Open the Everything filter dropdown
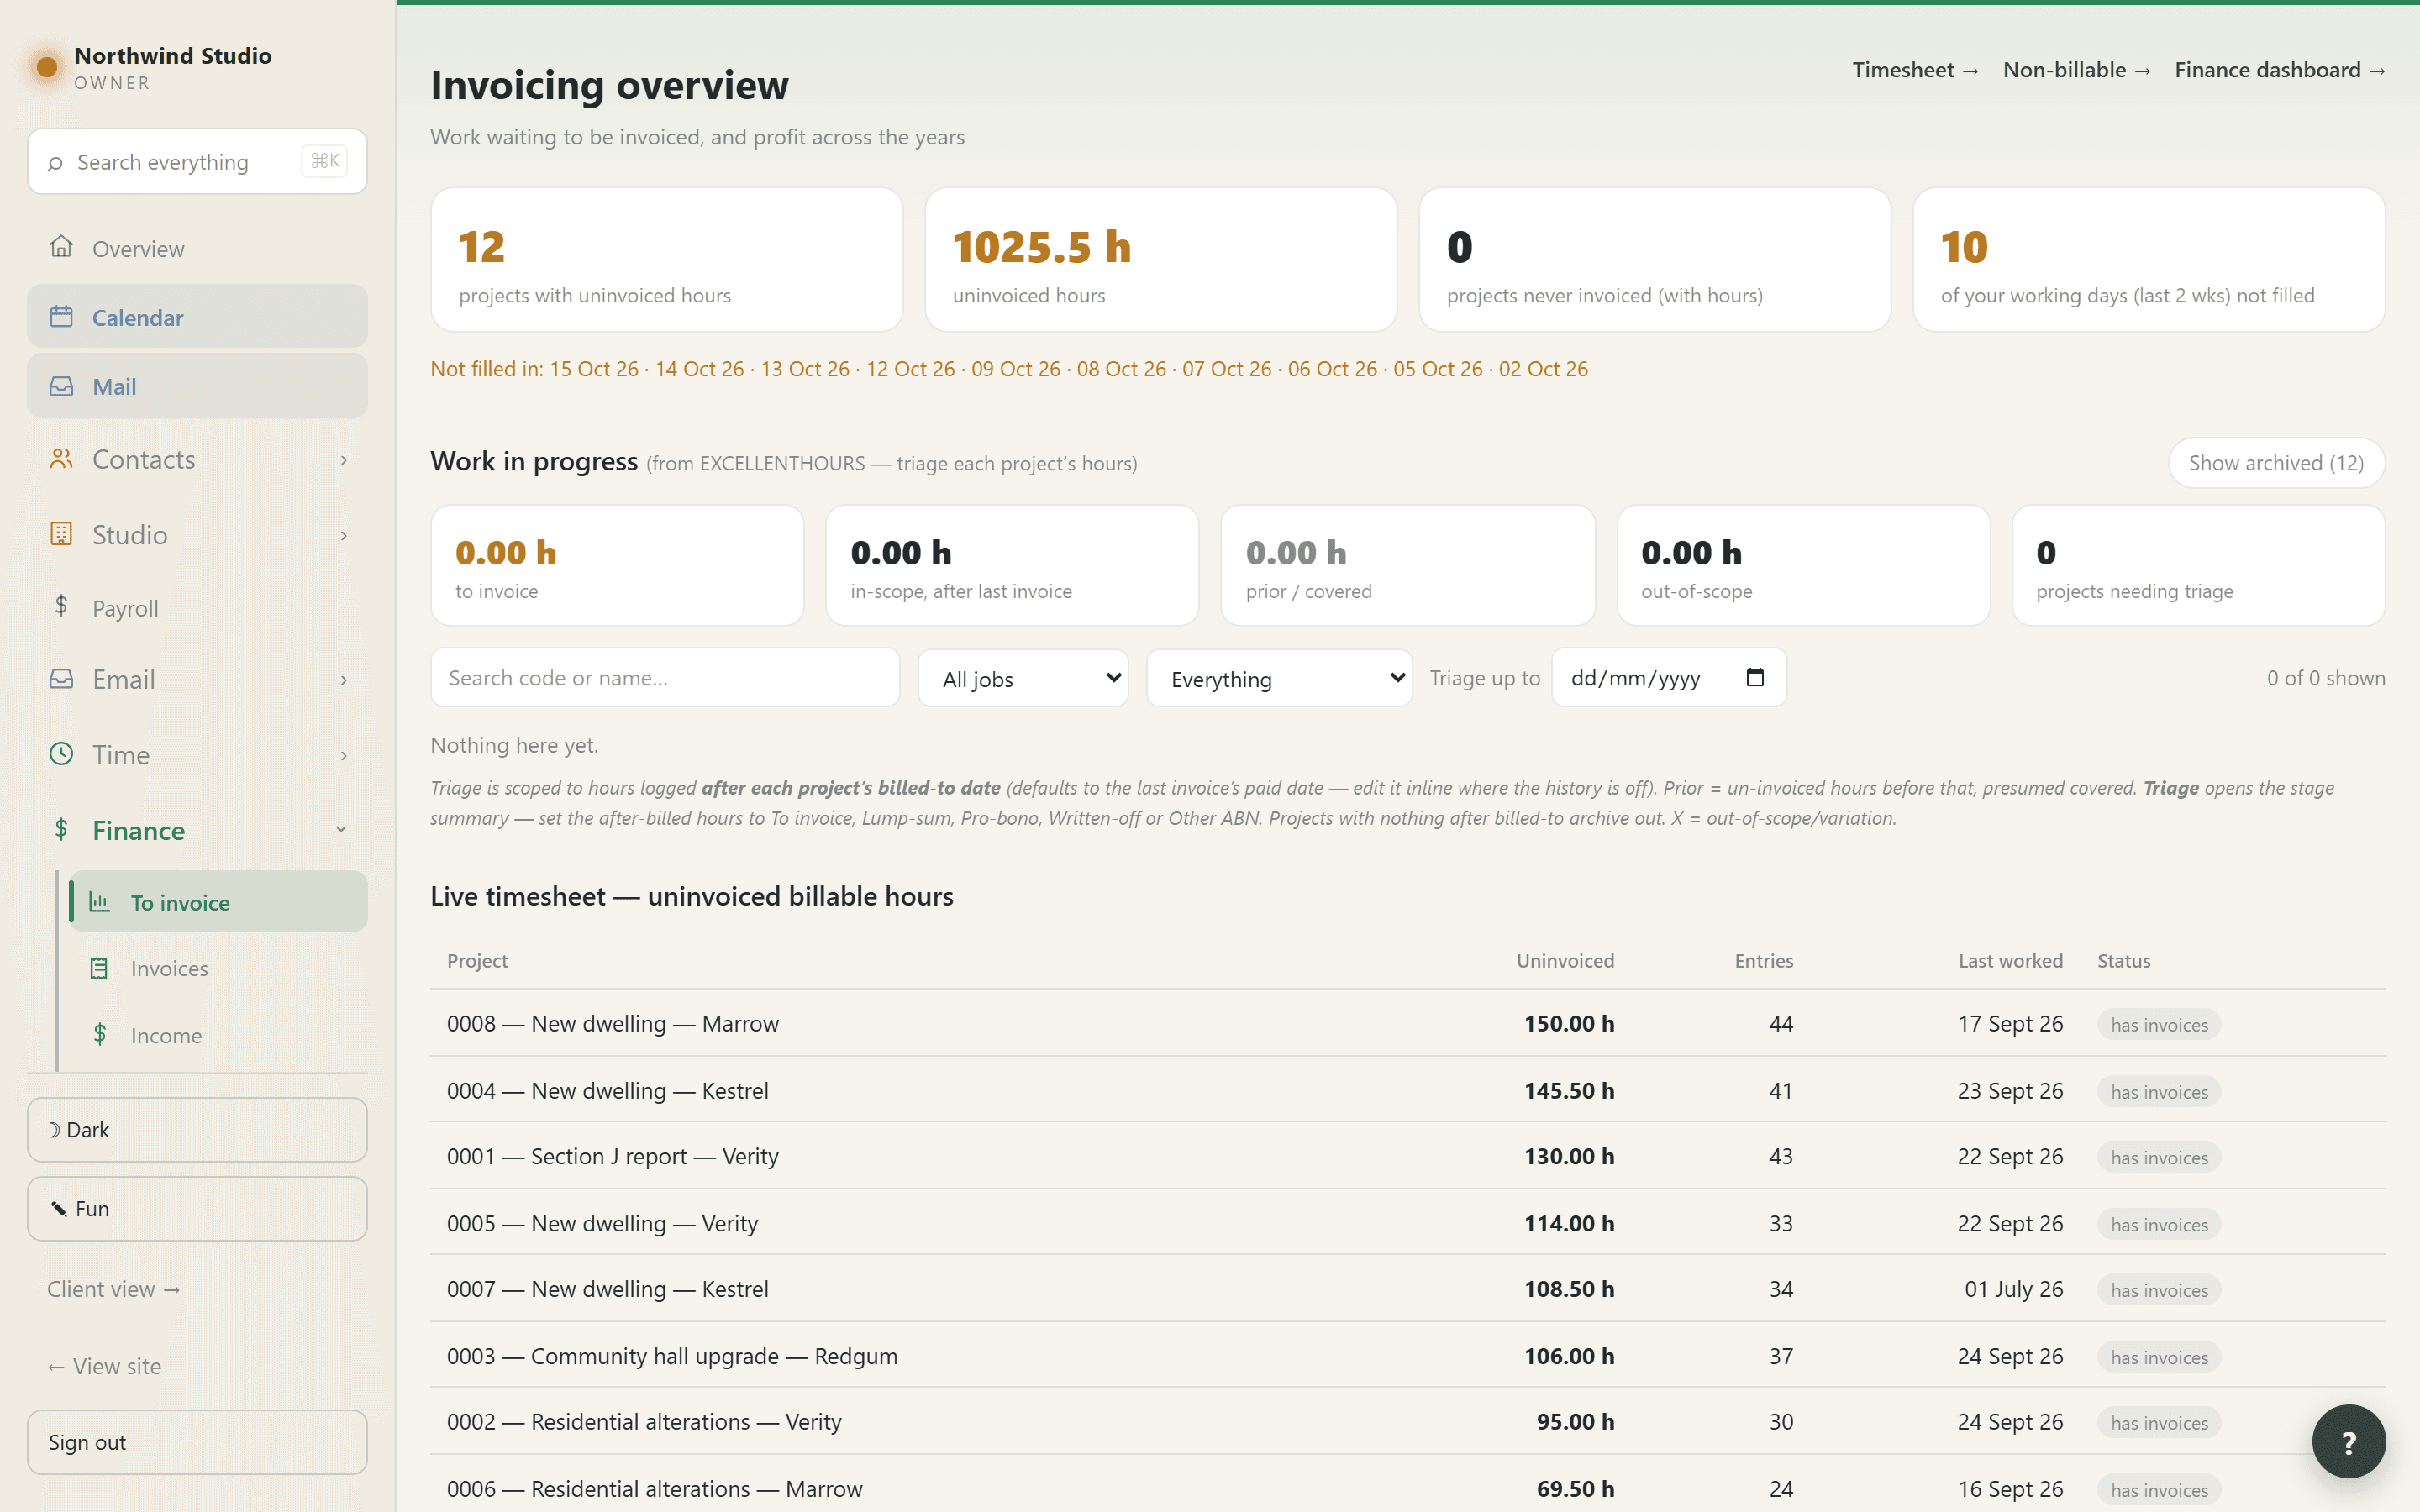Viewport: 2420px width, 1512px height. (x=1279, y=678)
